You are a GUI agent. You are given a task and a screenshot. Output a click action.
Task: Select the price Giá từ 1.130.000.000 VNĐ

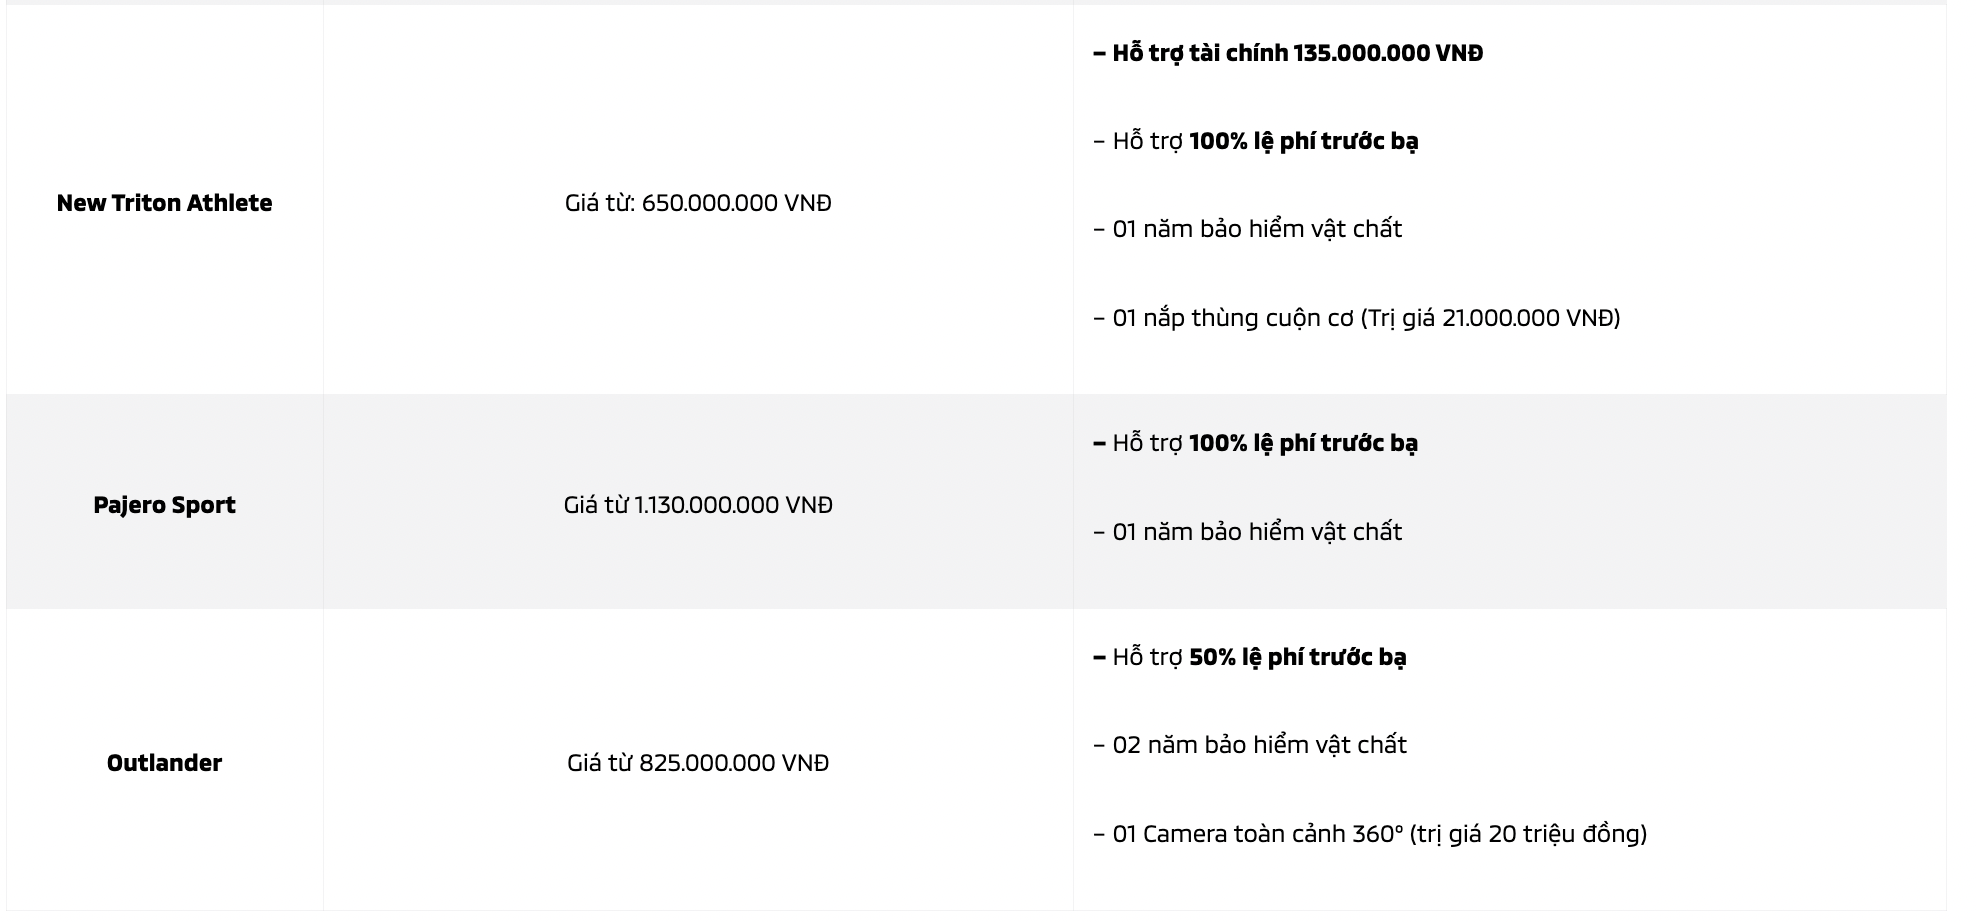click(x=698, y=505)
